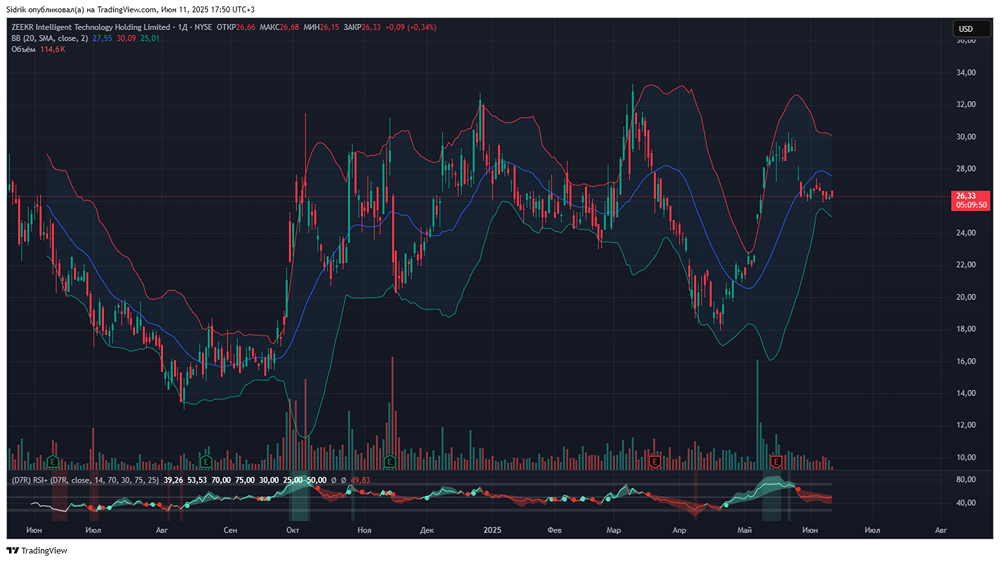Screen dimensions: 1000x562
Task: Click the 2025 year label on the time axis
Action: (492, 530)
